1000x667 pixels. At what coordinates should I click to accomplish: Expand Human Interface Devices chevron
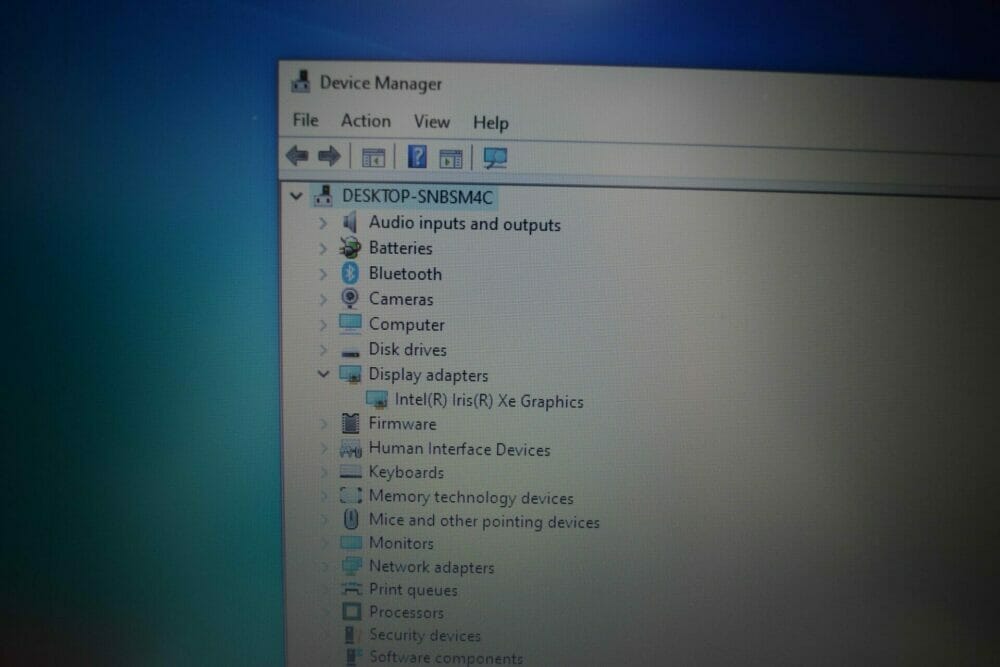click(323, 448)
